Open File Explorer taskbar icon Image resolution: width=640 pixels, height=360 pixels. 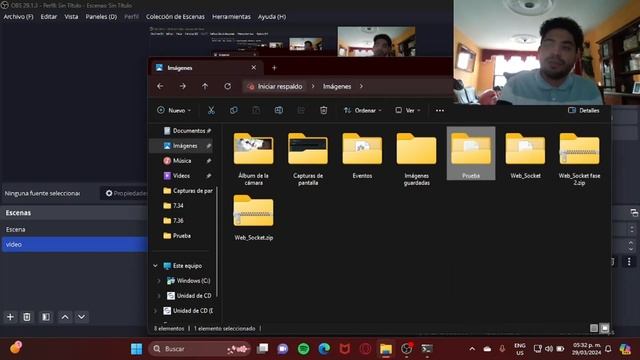386,349
